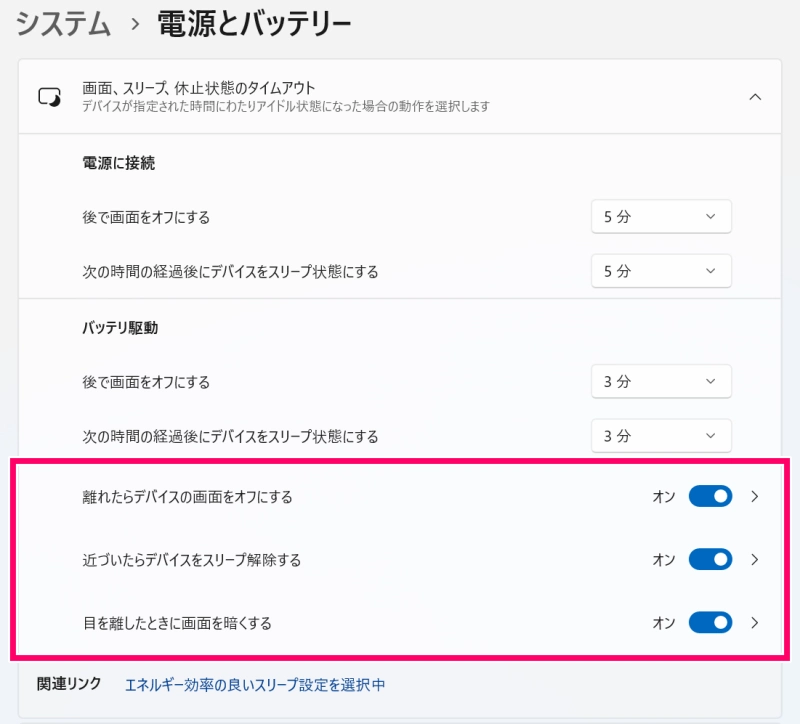Click the screen and sleep timeout section icon

click(x=51, y=94)
